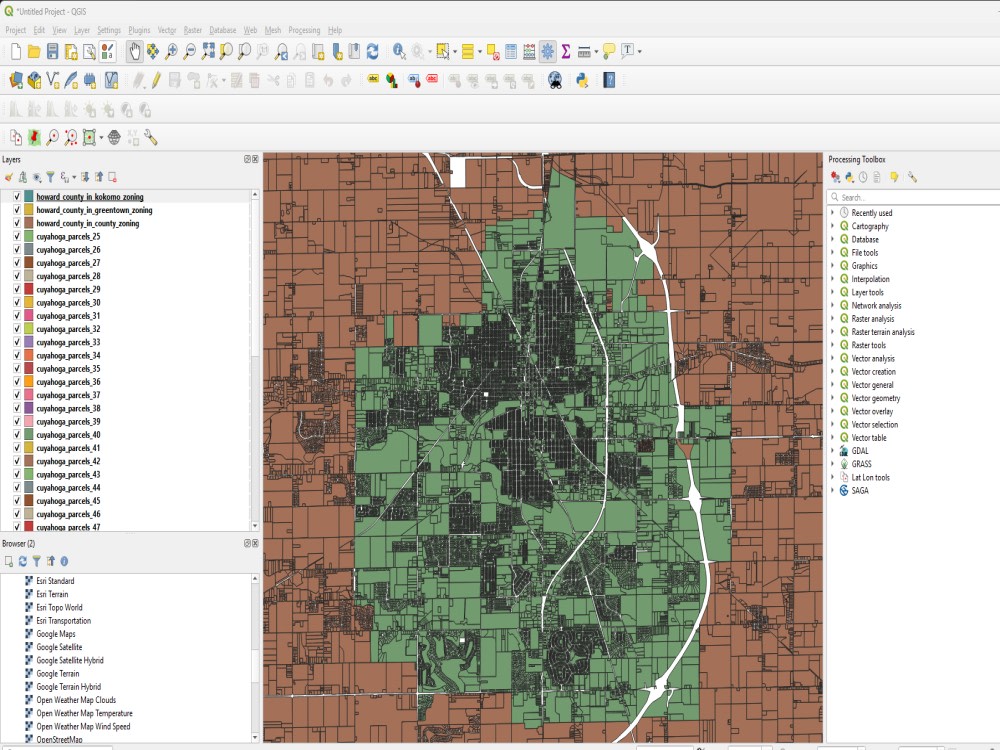Image resolution: width=1000 pixels, height=750 pixels.
Task: Uncheck the cuyahoga_parcels_28 layer
Action: 17,276
